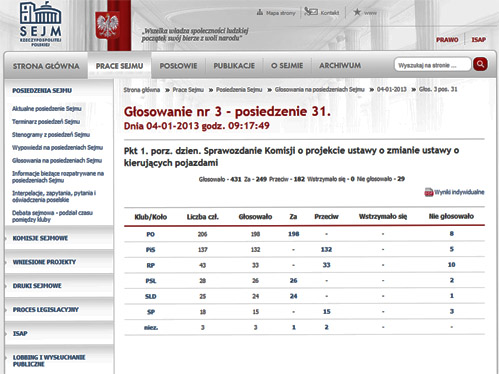Click the 04-01-2013 breadcrumb
The height and width of the screenshot is (374, 499).
[392, 89]
